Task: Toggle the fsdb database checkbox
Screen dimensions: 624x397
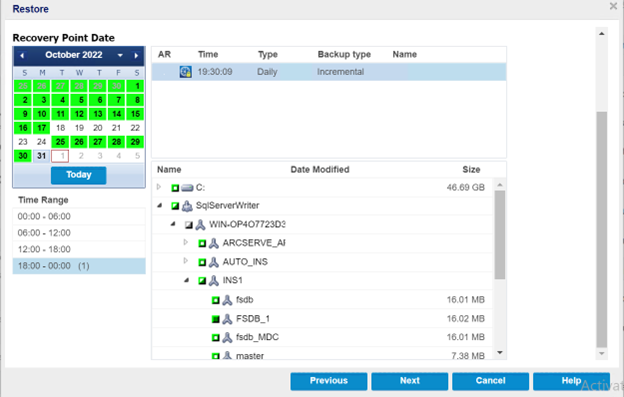Action: click(216, 300)
